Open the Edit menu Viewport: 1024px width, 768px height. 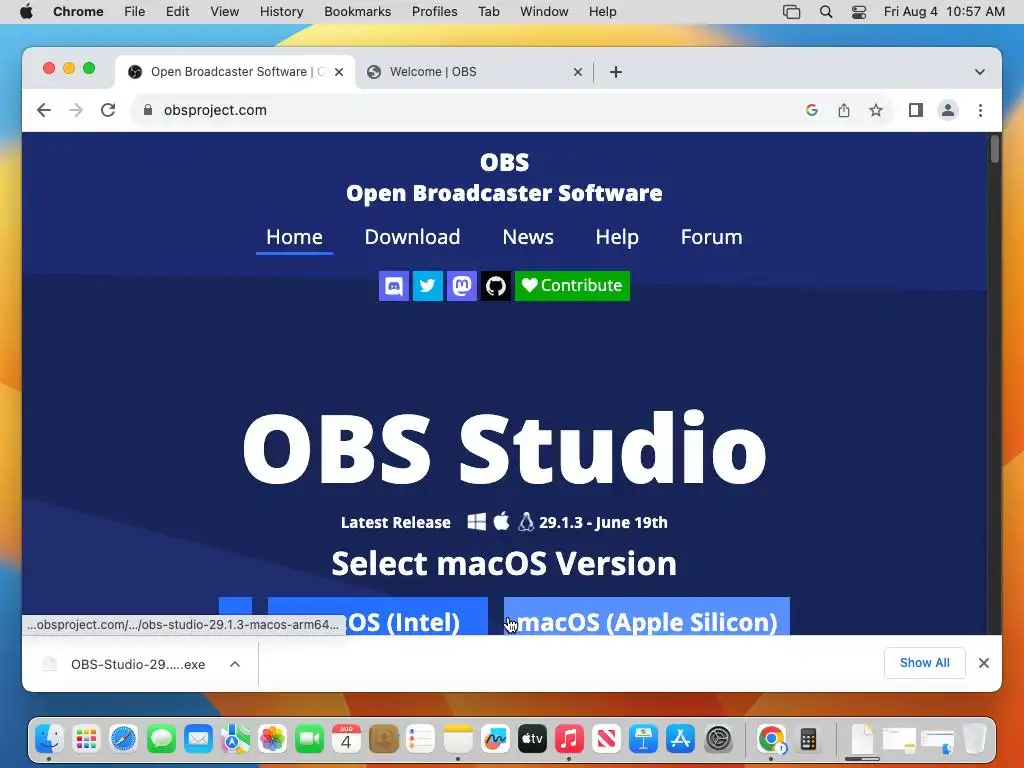pyautogui.click(x=177, y=12)
